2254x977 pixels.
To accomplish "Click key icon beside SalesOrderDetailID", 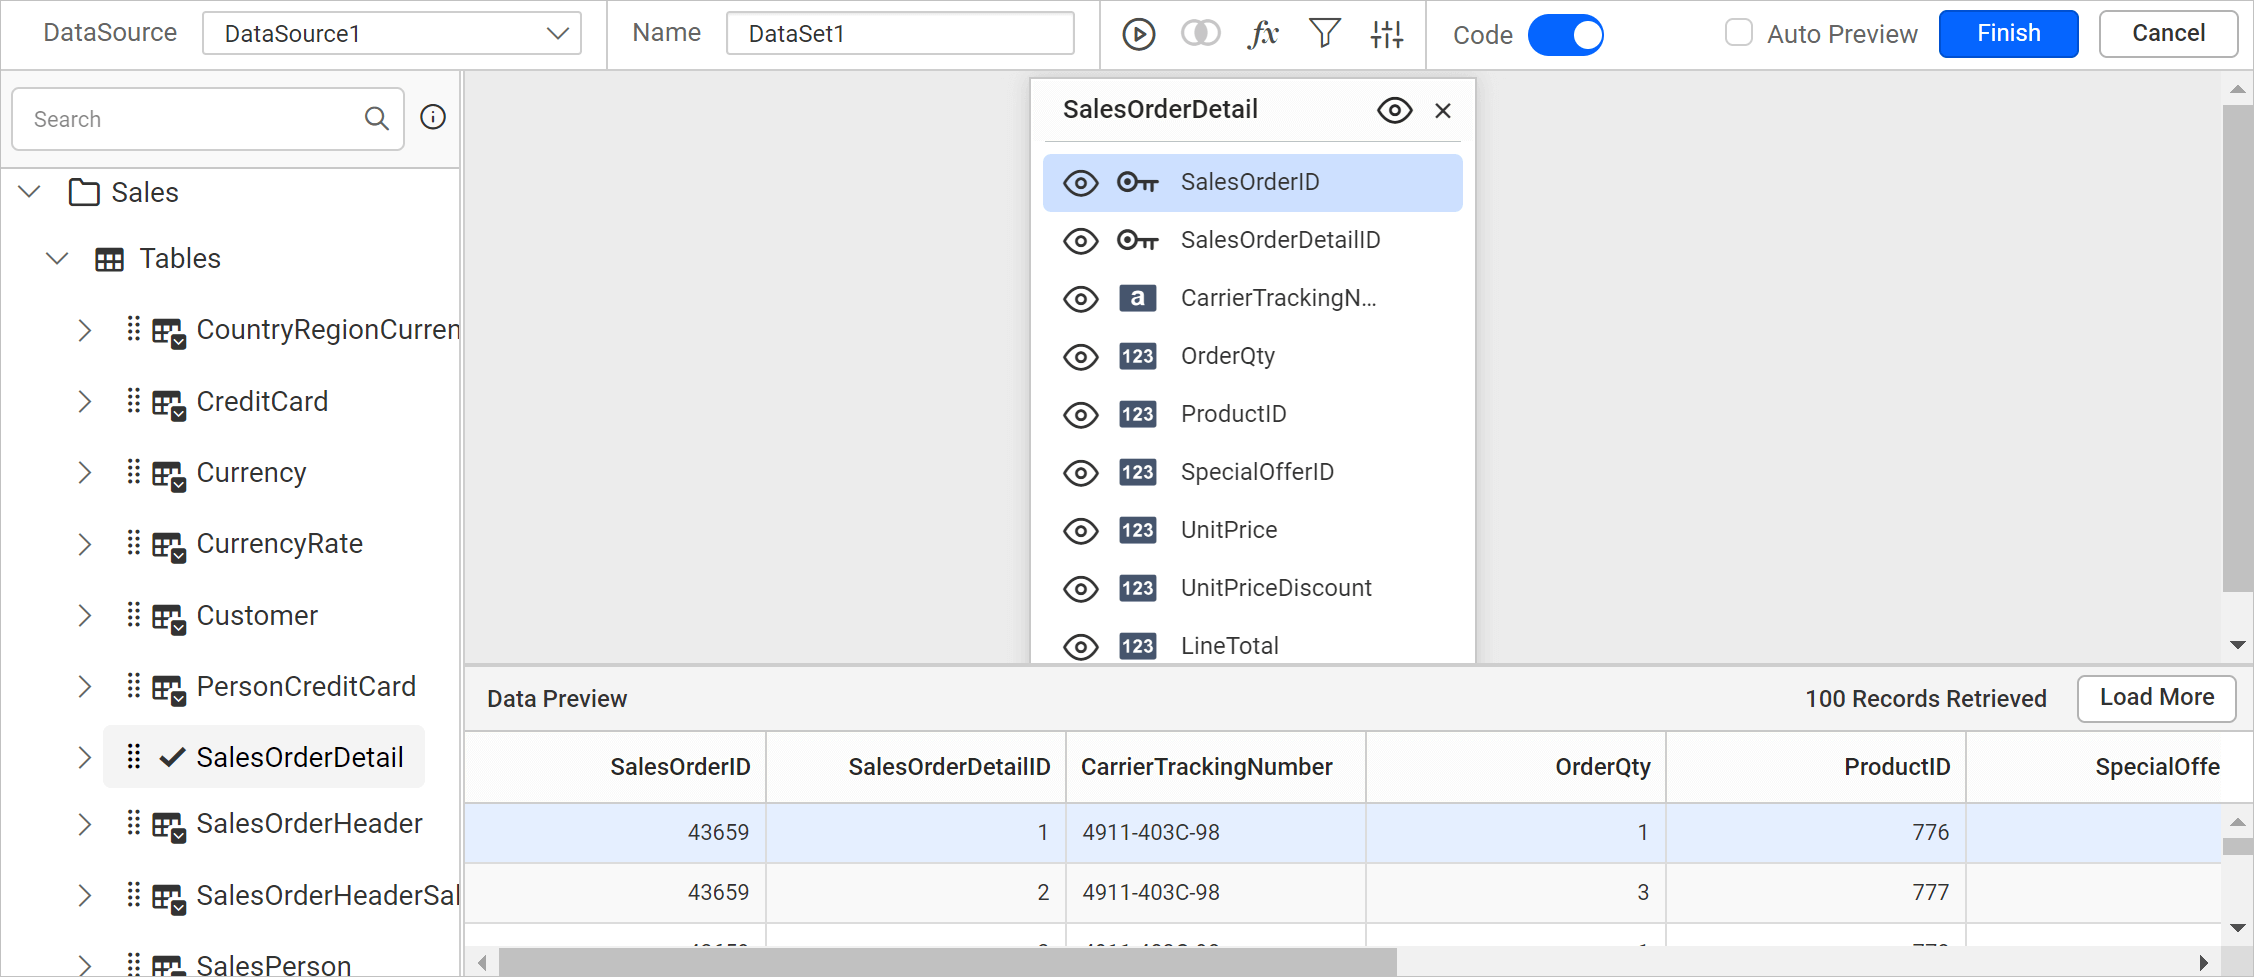I will (1138, 240).
